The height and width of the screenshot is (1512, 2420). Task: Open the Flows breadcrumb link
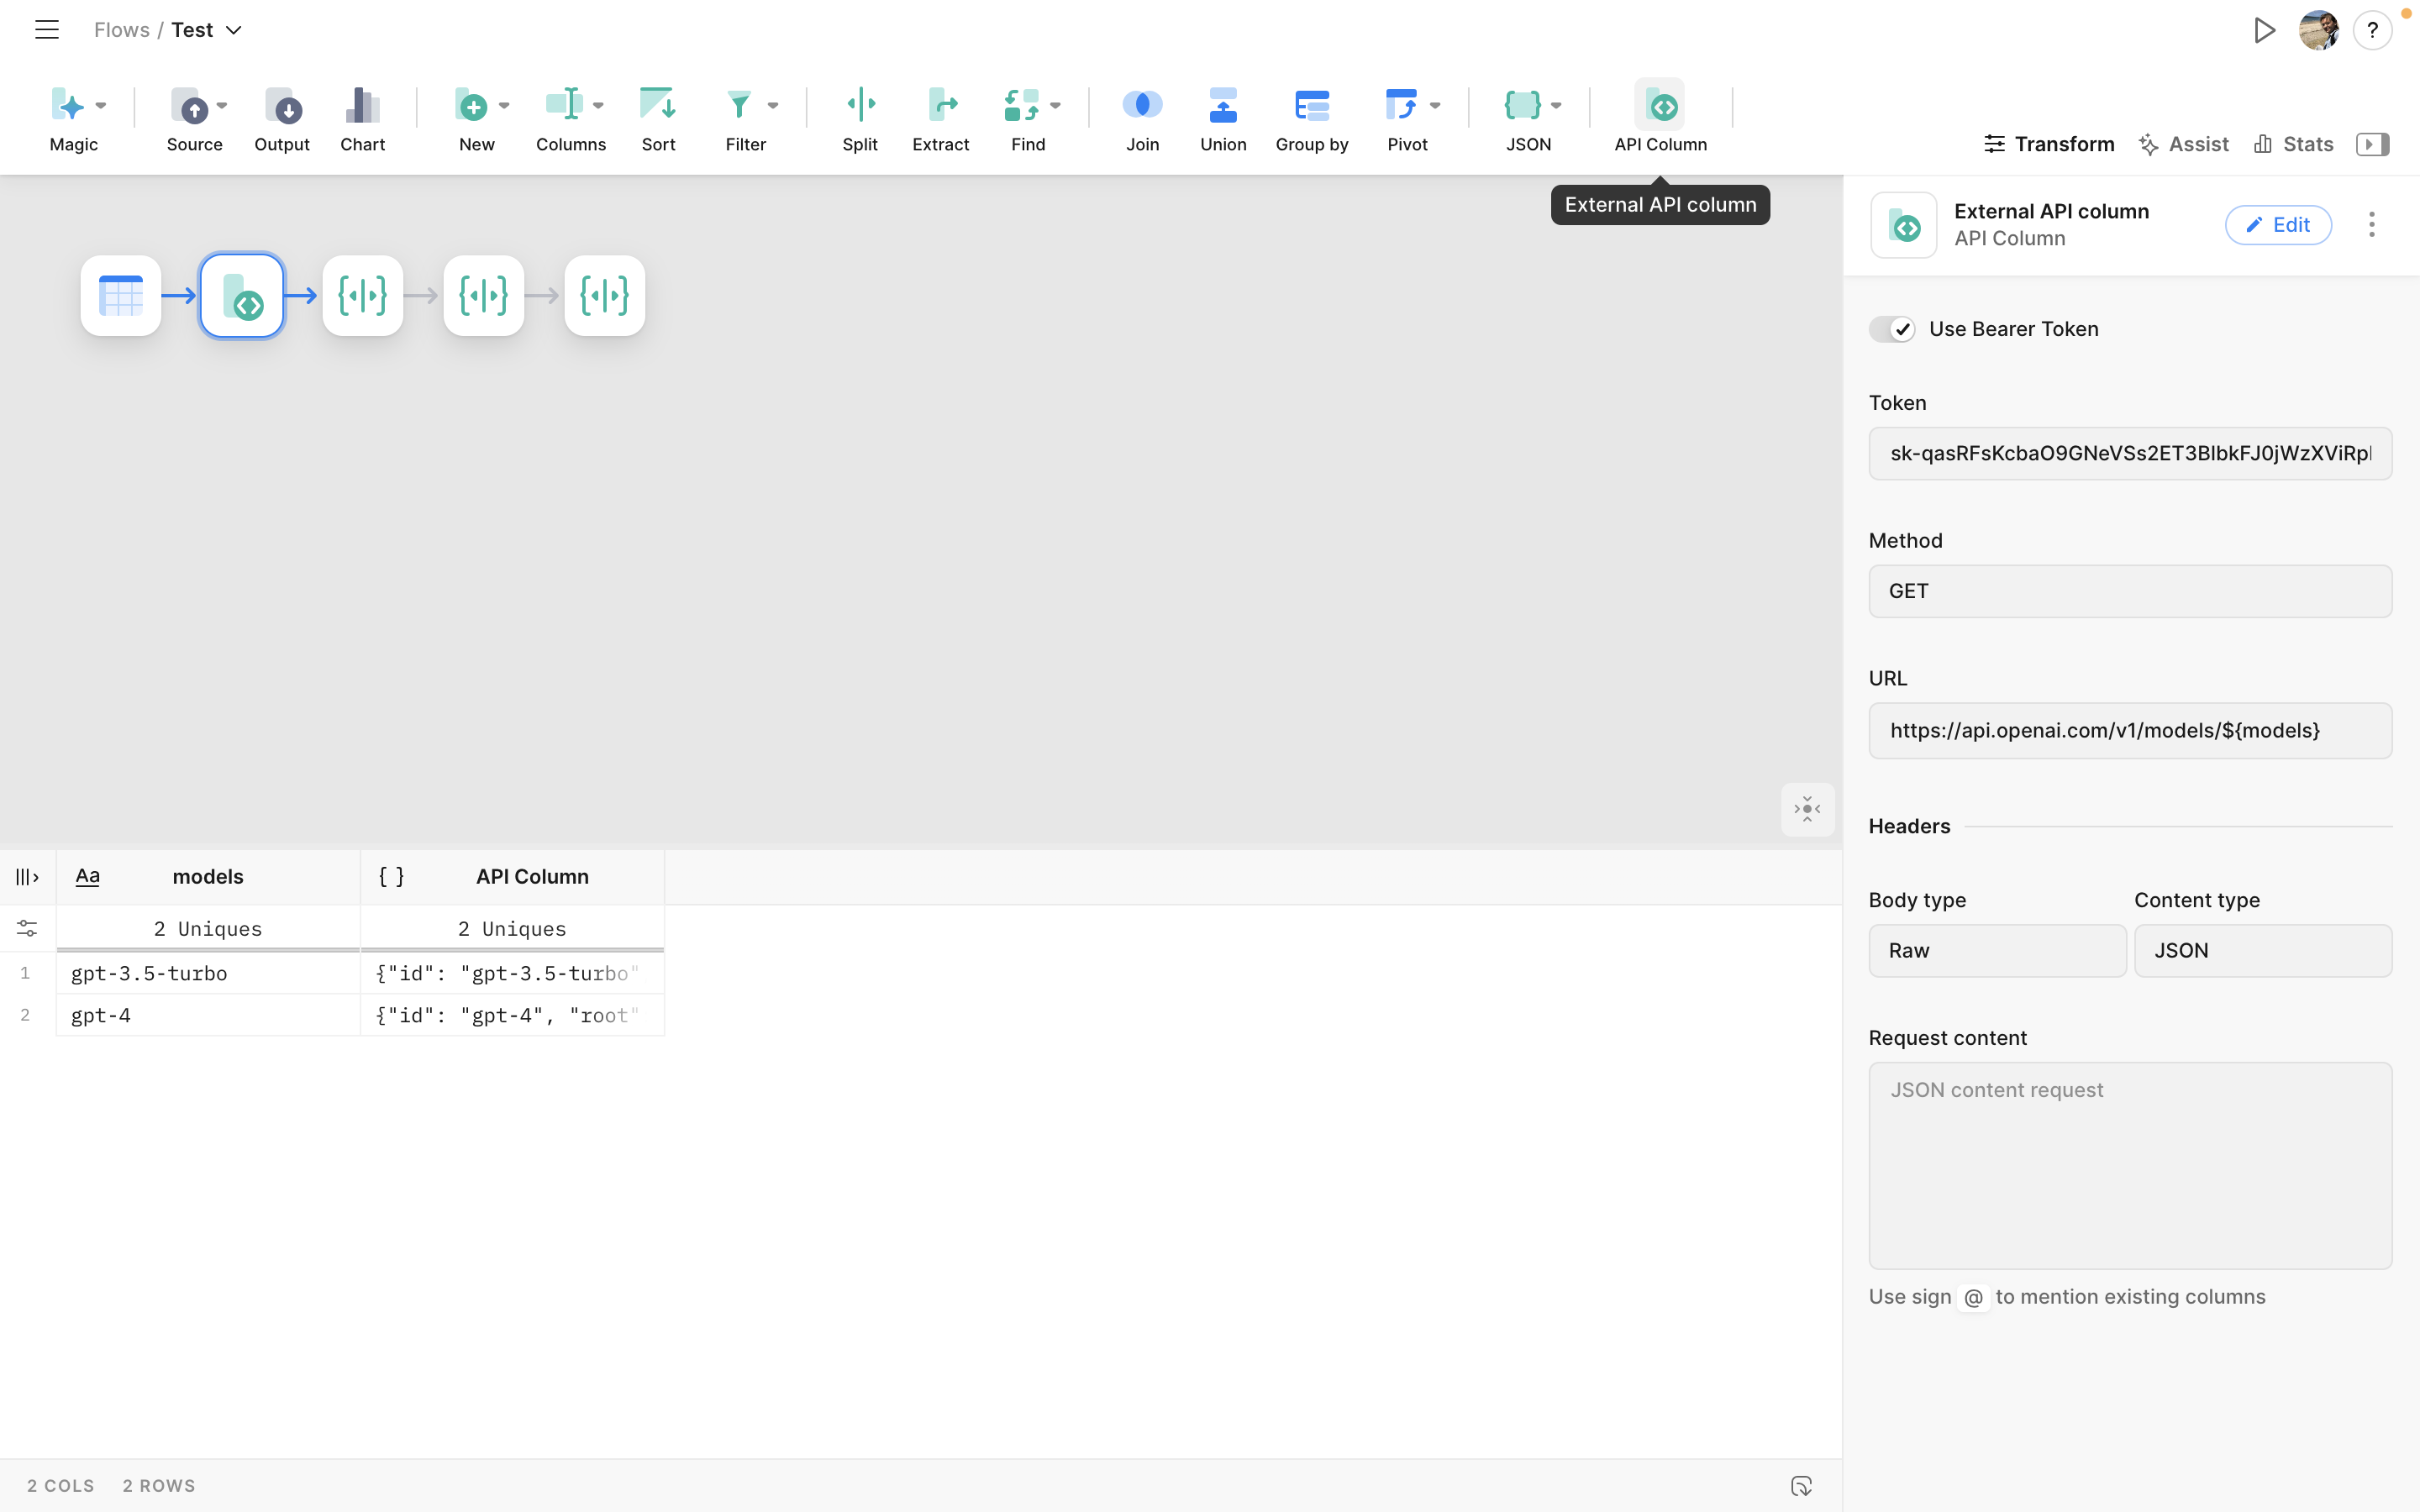pos(121,30)
